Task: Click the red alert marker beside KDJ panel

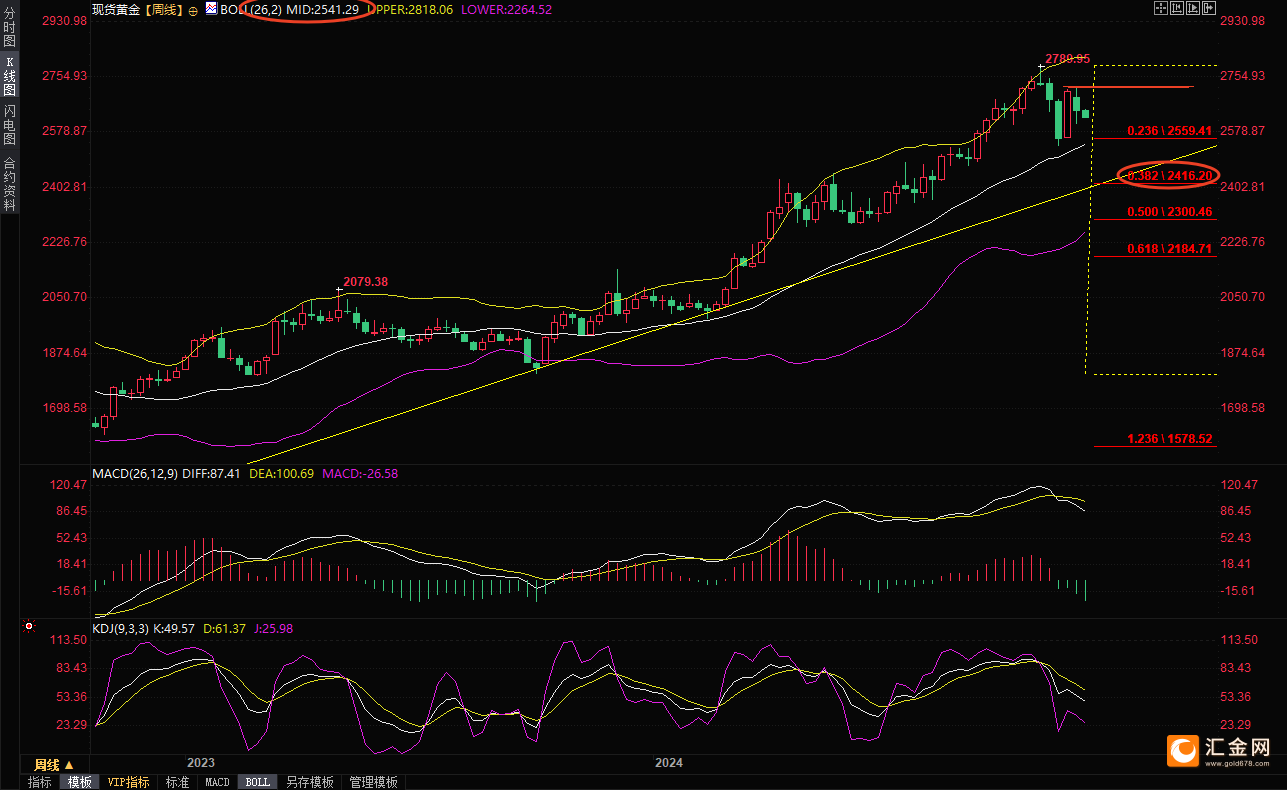Action: pos(28,627)
